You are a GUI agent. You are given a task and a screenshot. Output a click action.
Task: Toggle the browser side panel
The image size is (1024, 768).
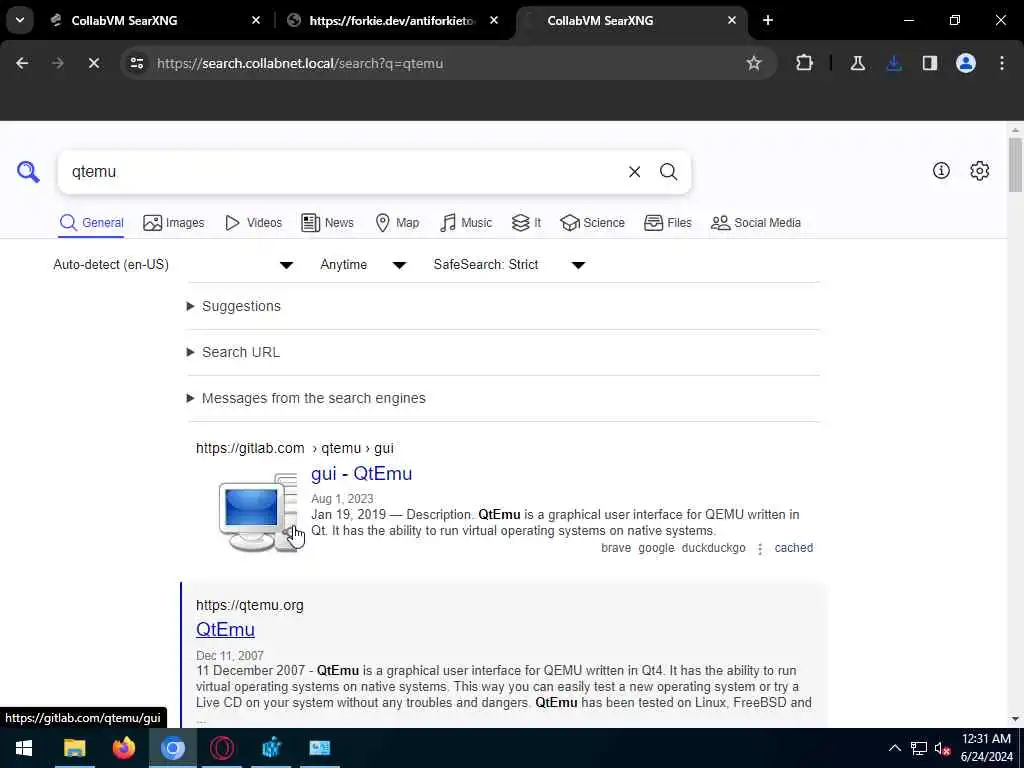929,63
